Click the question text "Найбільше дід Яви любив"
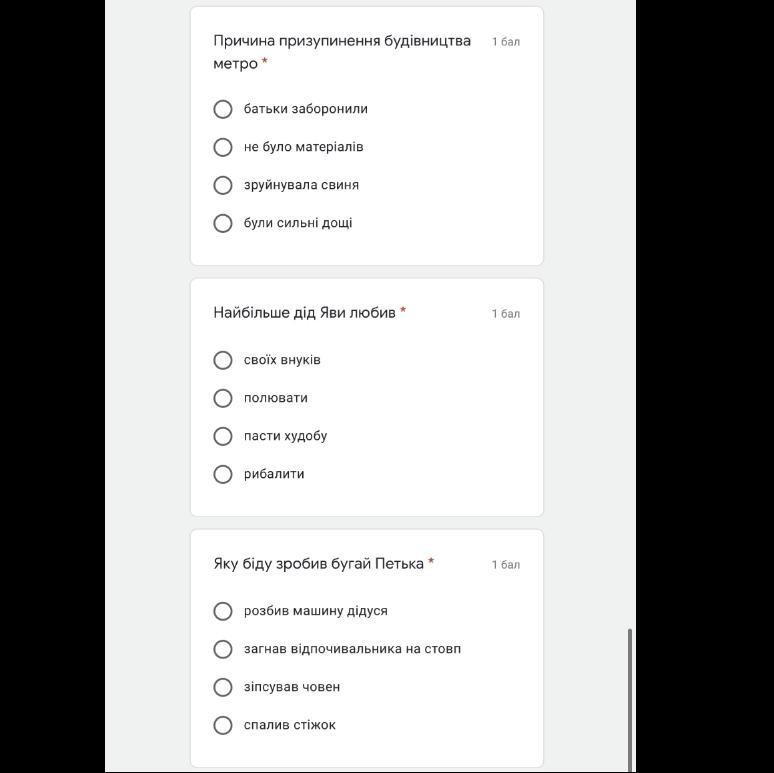Image resolution: width=774 pixels, height=773 pixels. pyautogui.click(x=304, y=312)
